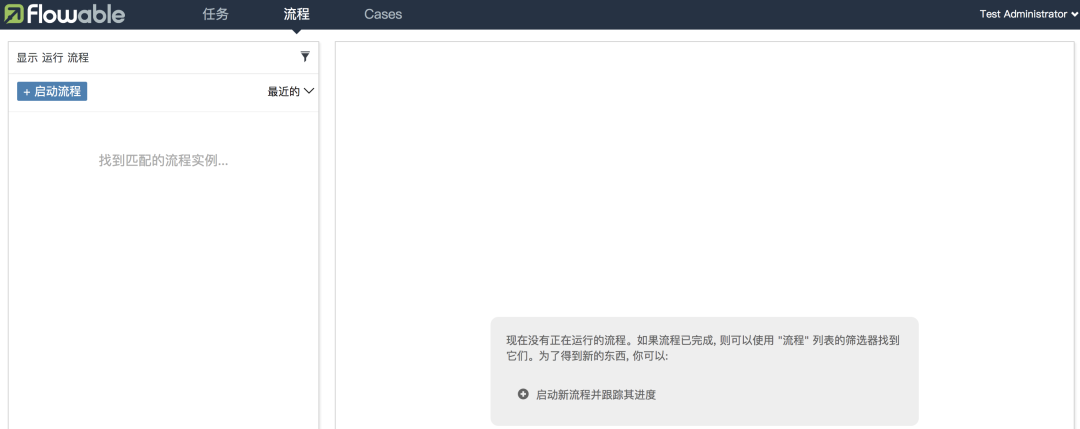This screenshot has height=429, width=1080.
Task: Click the 找到匹配的流程实例... placeholder text
Action: (x=163, y=161)
